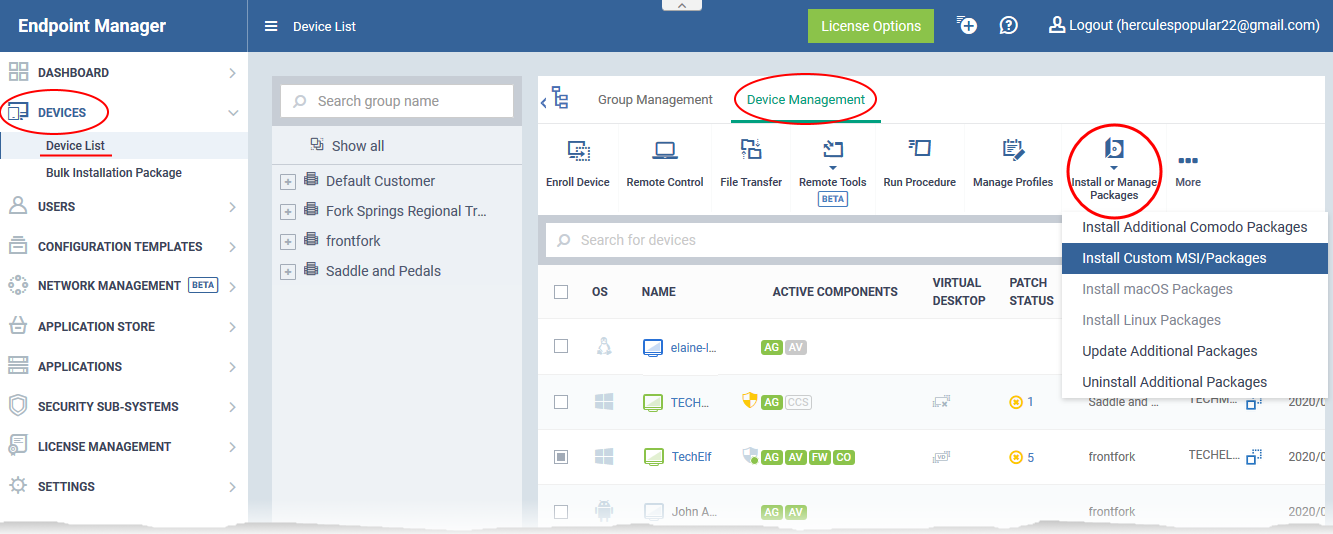The width and height of the screenshot is (1333, 534).
Task: Click the Users person icon
Action: pos(18,206)
